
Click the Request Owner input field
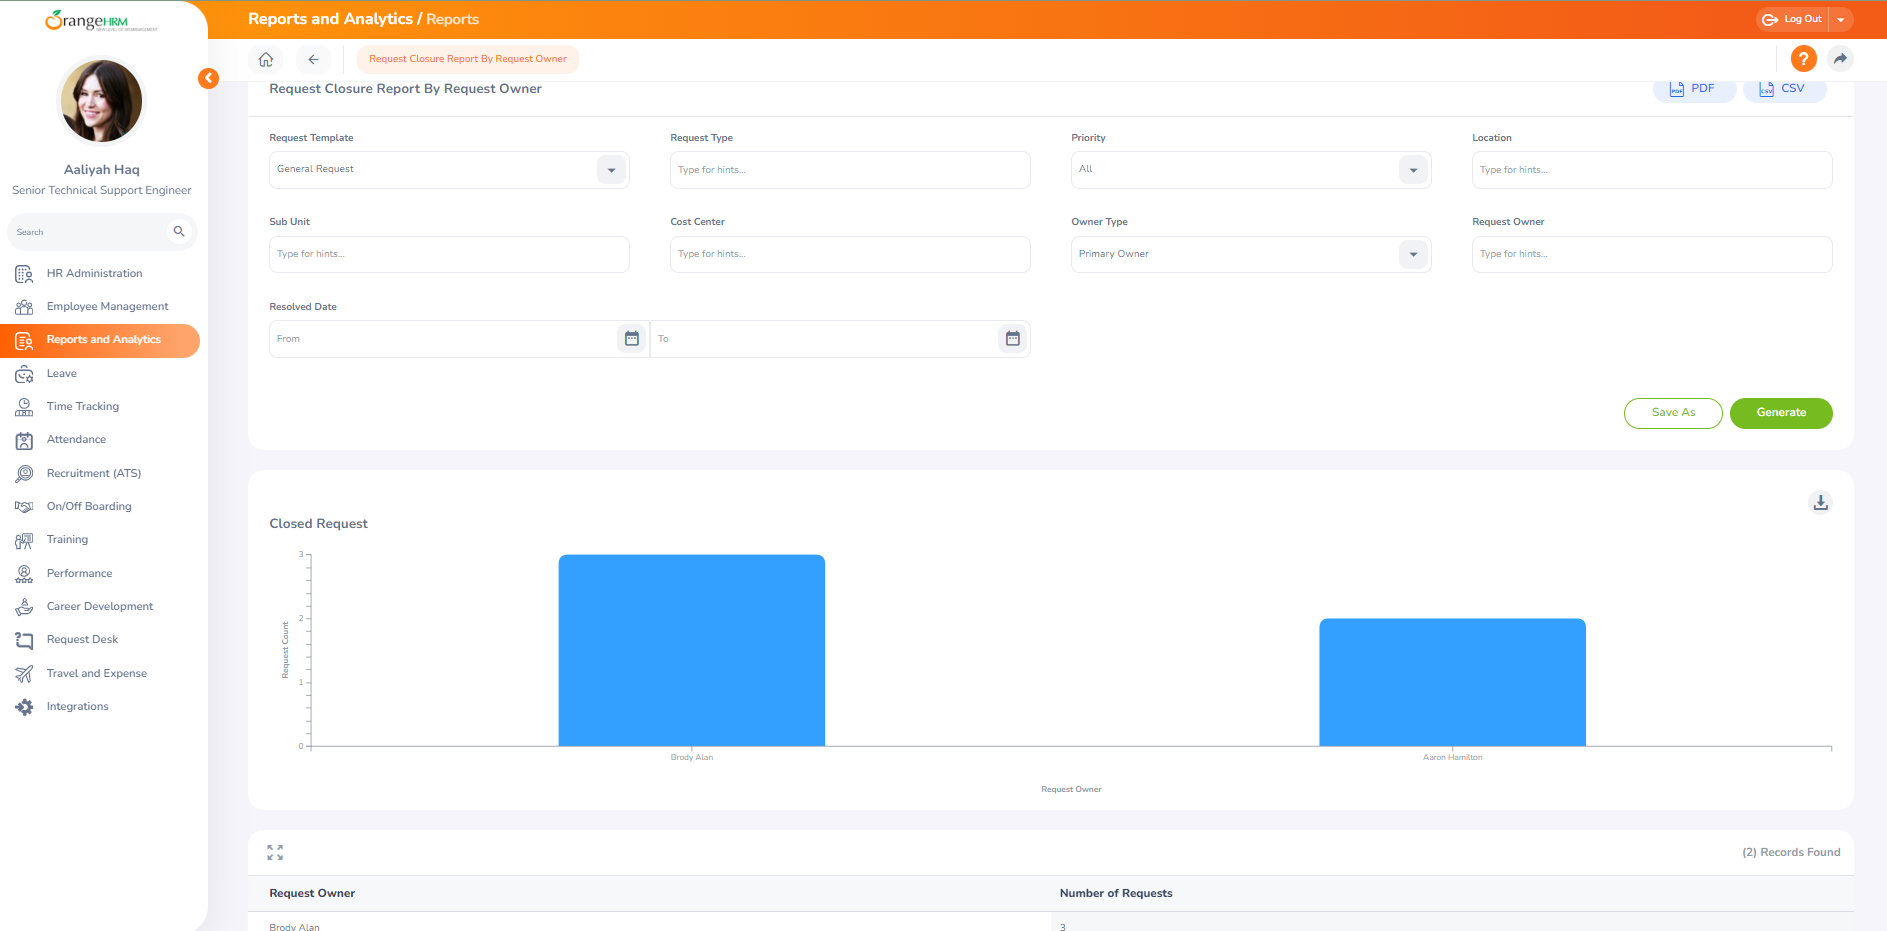pos(1652,254)
